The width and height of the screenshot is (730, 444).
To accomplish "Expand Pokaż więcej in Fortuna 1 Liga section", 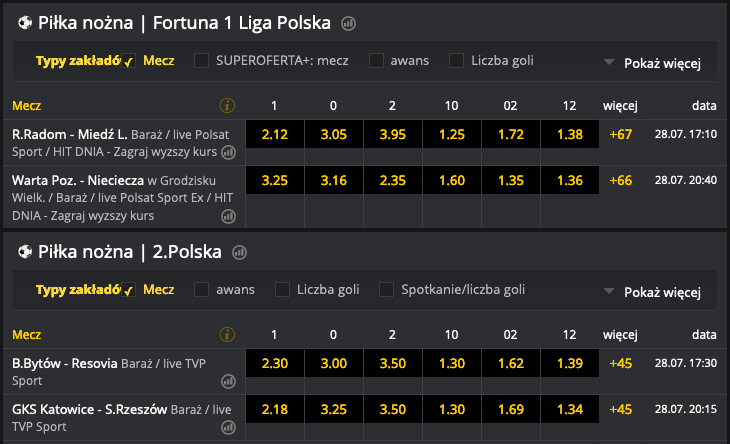I will (x=653, y=62).
